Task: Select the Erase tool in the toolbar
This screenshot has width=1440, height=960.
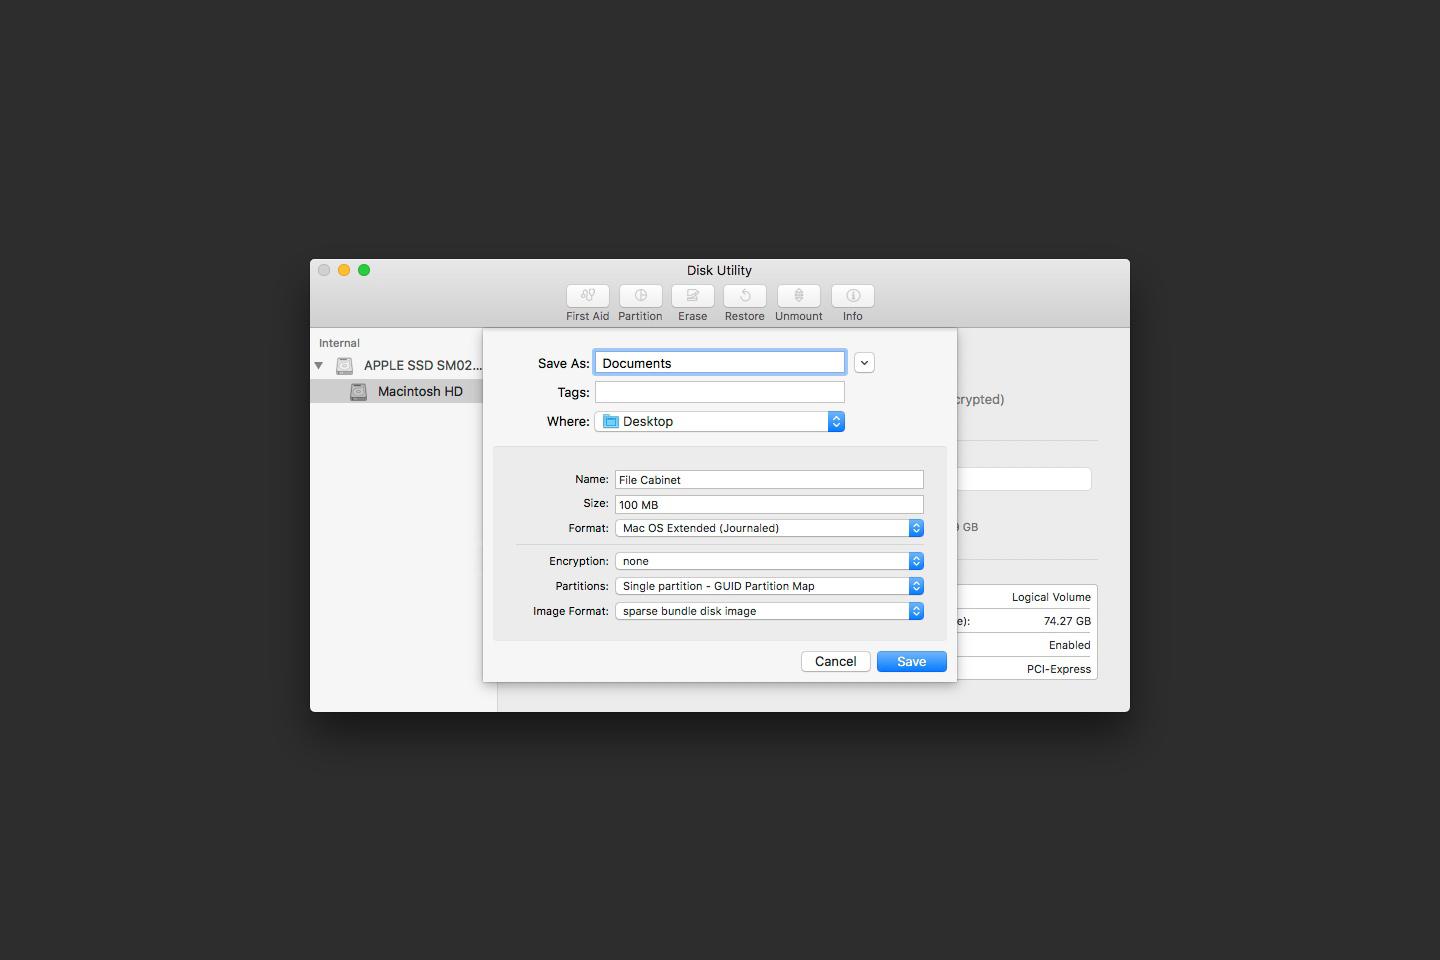Action: pyautogui.click(x=692, y=302)
